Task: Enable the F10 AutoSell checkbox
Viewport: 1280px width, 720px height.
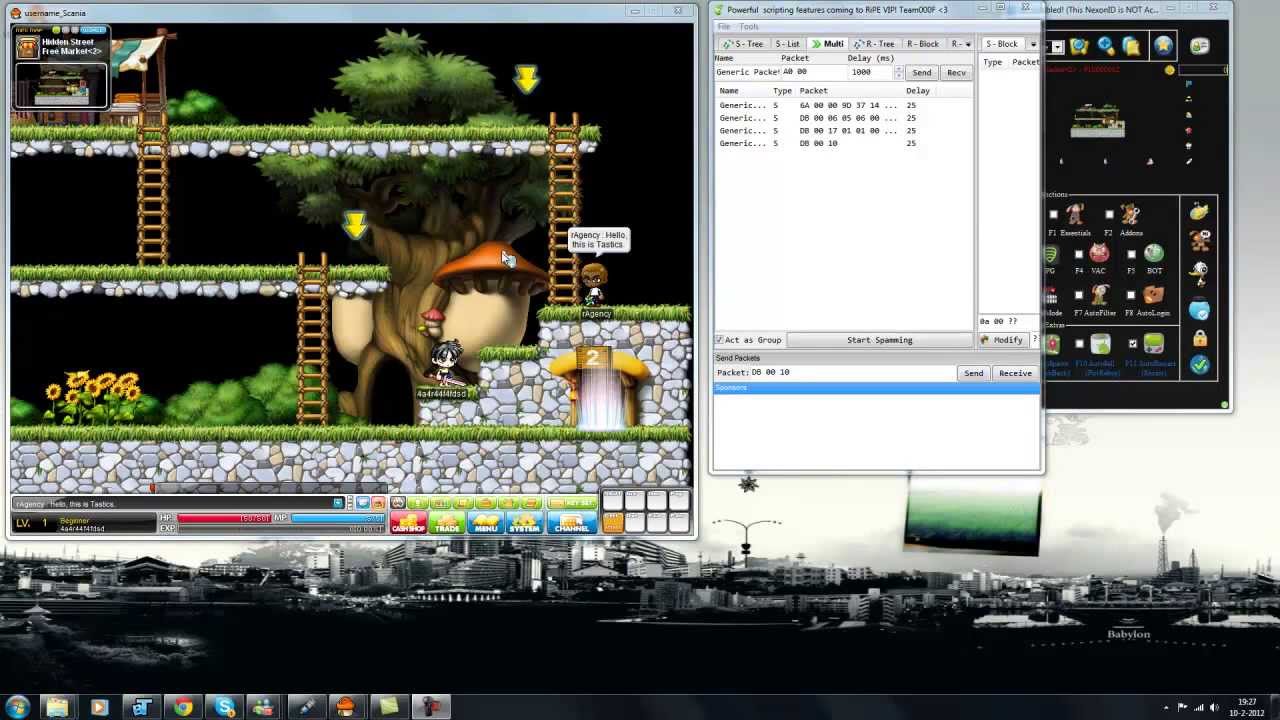Action: [1079, 344]
